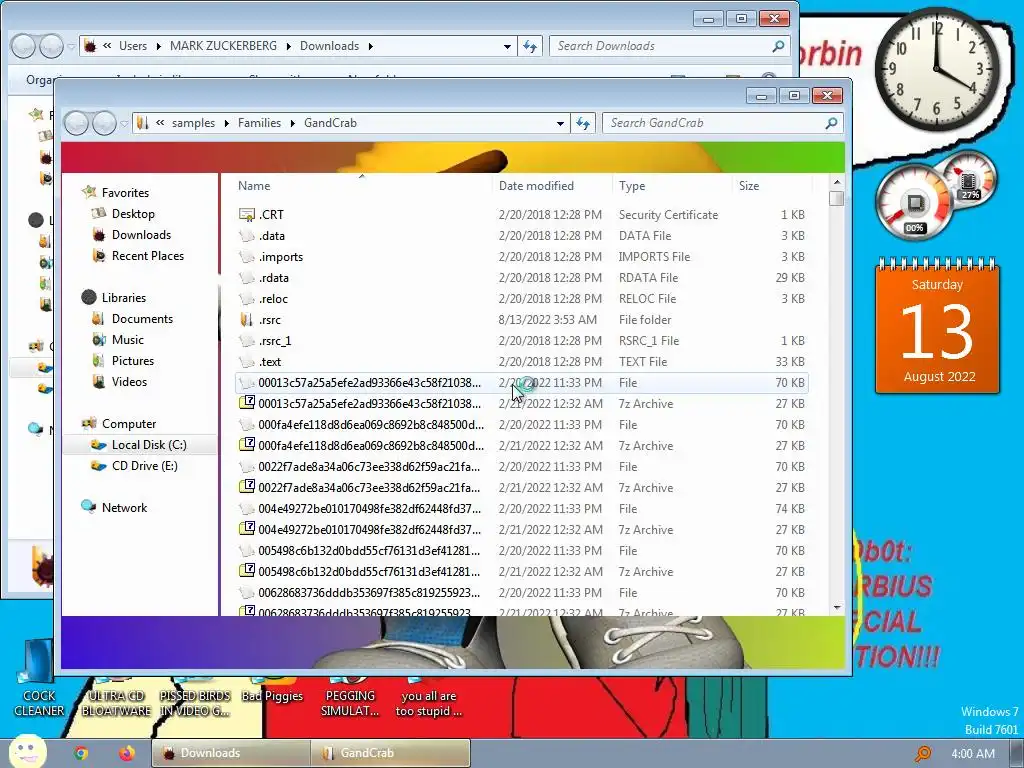Select Computer in the navigation pane
The image size is (1024, 768).
(x=129, y=423)
